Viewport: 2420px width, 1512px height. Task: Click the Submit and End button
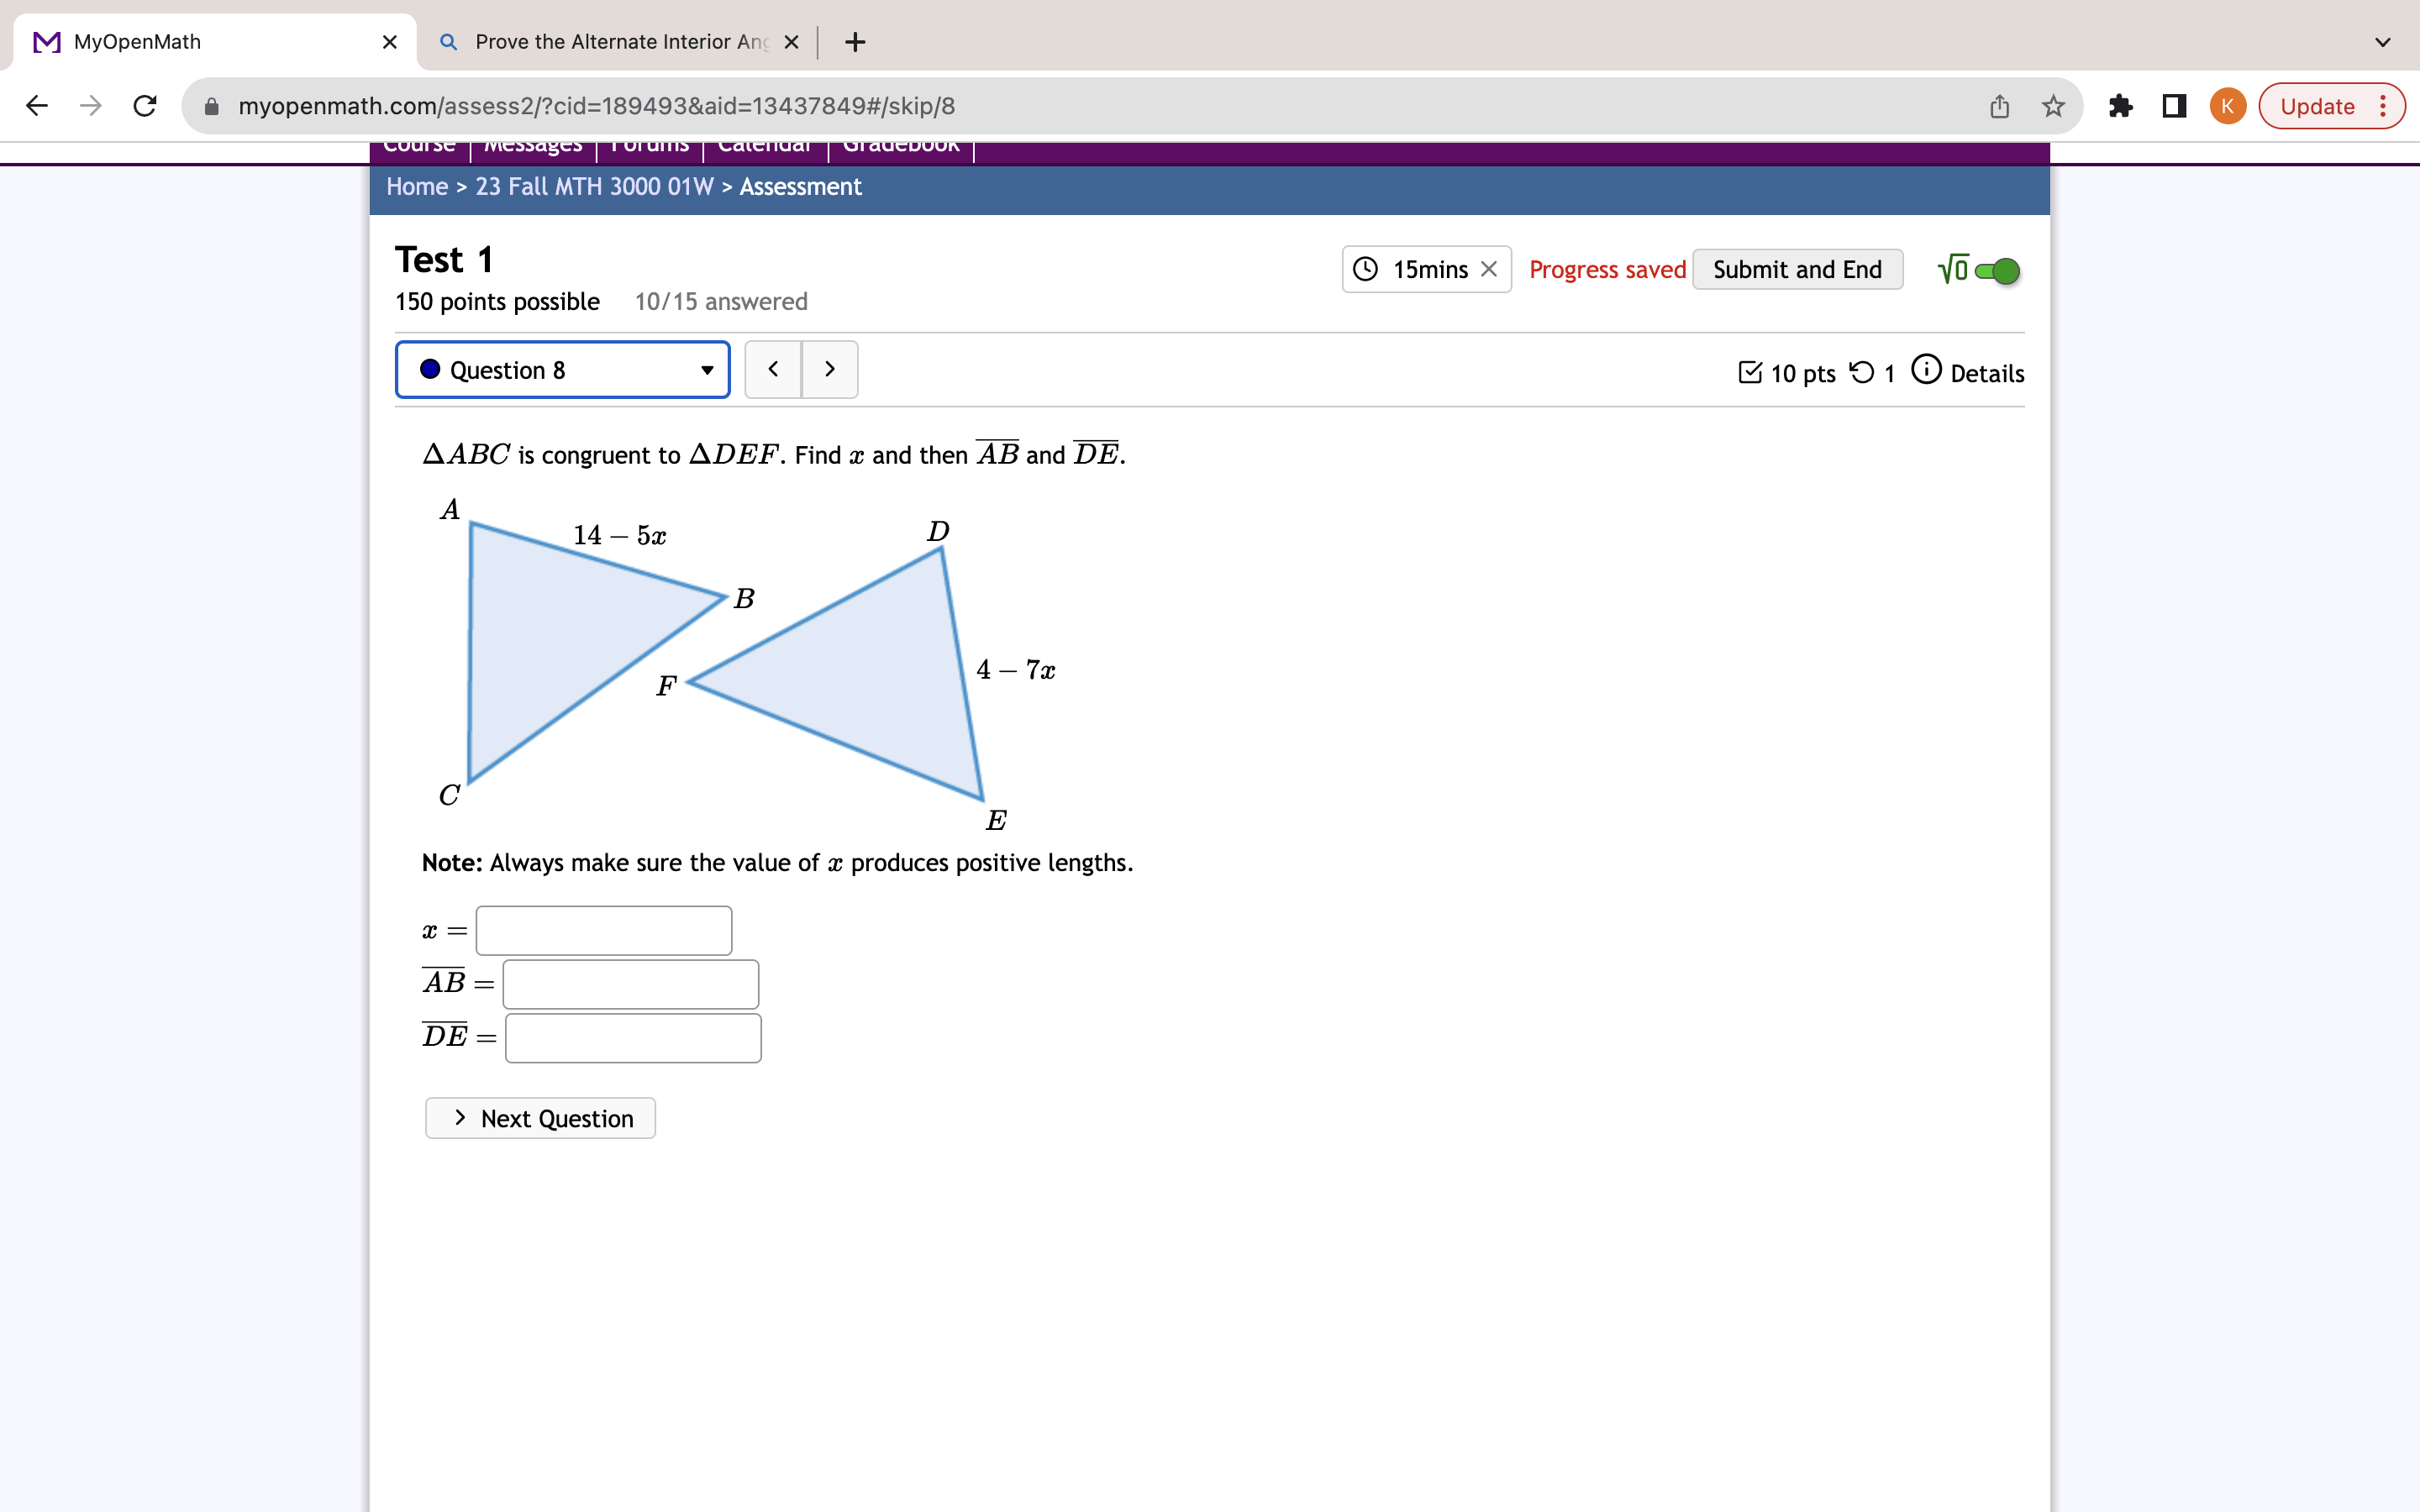pyautogui.click(x=1797, y=270)
